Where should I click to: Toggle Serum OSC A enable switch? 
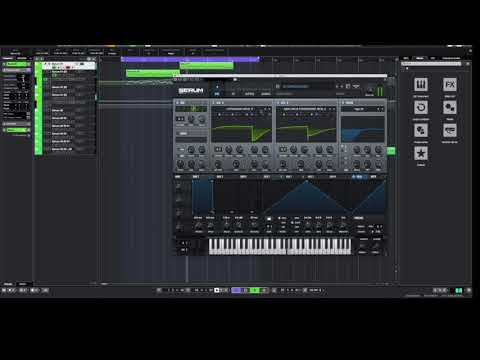tap(214, 103)
